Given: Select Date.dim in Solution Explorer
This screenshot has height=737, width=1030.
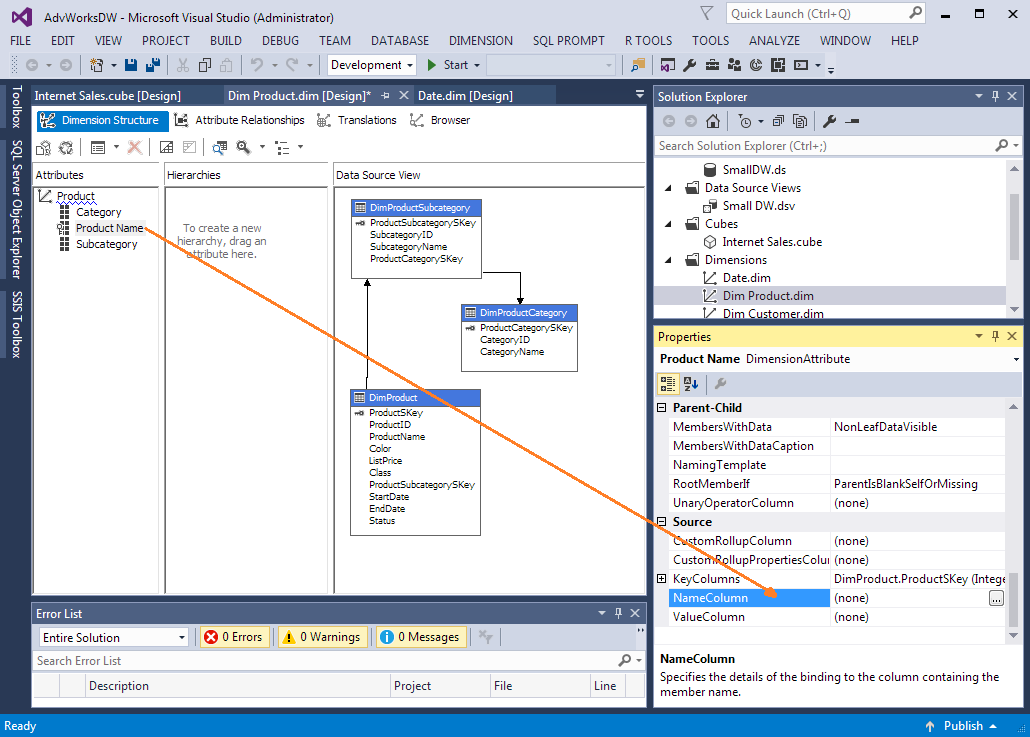Looking at the screenshot, I should point(746,278).
